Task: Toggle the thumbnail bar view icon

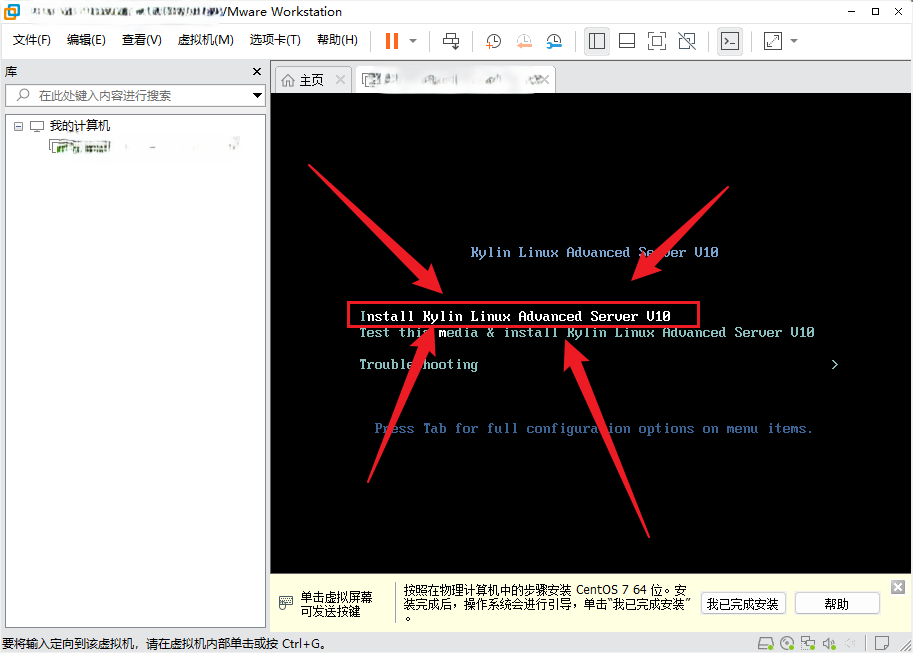Action: point(627,41)
